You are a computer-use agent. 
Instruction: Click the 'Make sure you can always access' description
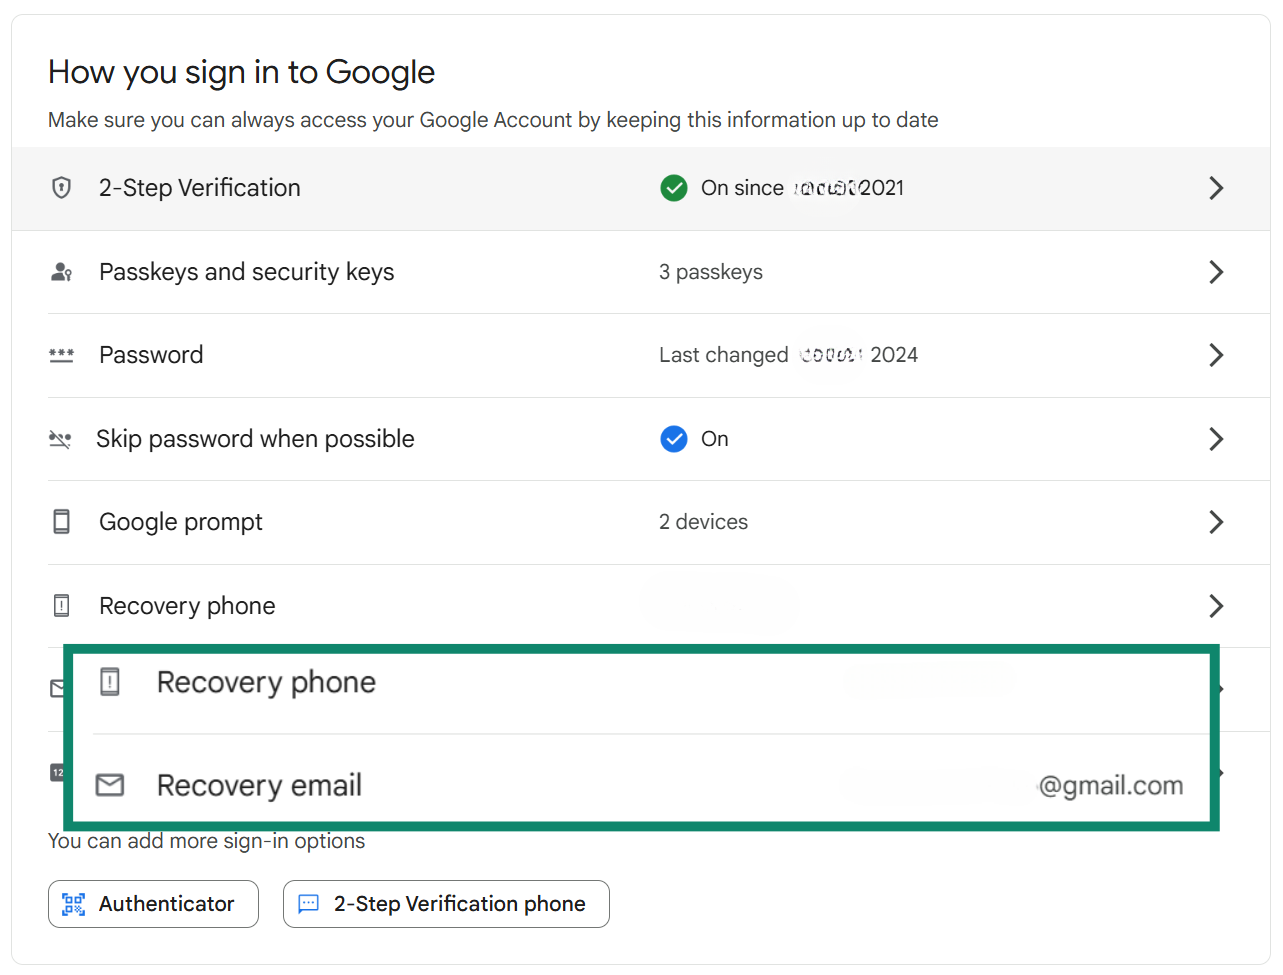tap(493, 120)
